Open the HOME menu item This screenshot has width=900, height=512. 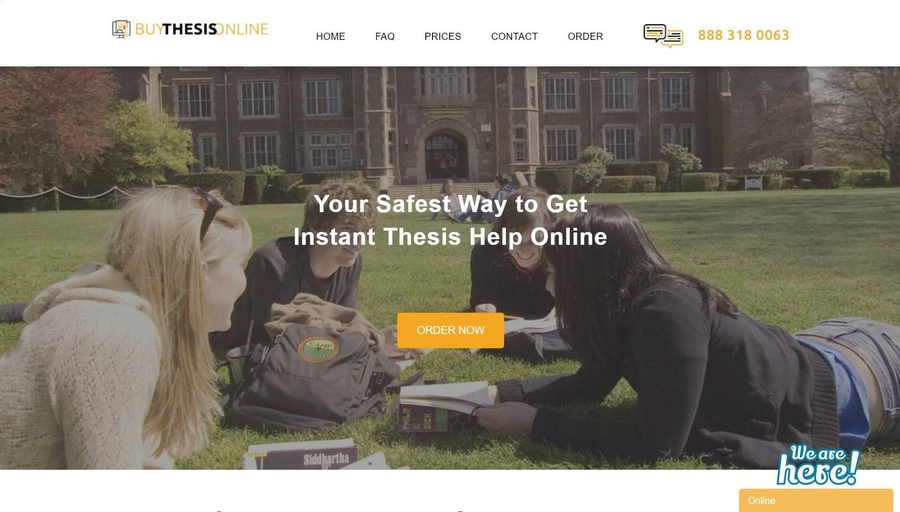[x=330, y=36]
